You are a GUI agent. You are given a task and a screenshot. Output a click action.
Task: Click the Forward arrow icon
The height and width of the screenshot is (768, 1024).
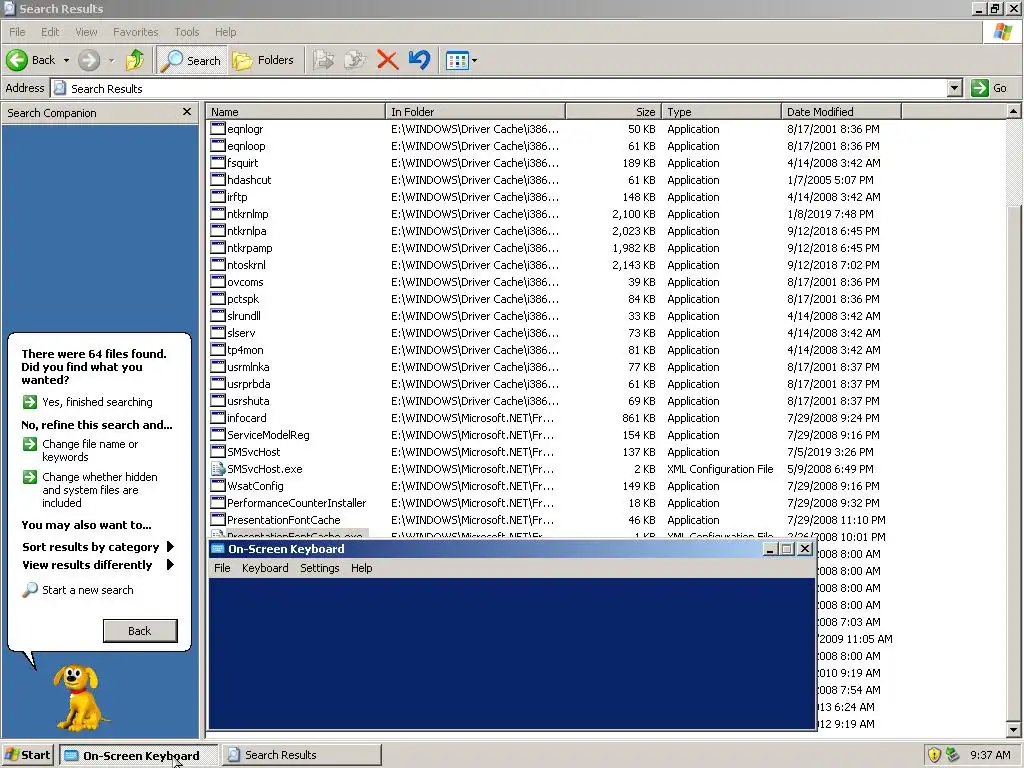[x=89, y=60]
